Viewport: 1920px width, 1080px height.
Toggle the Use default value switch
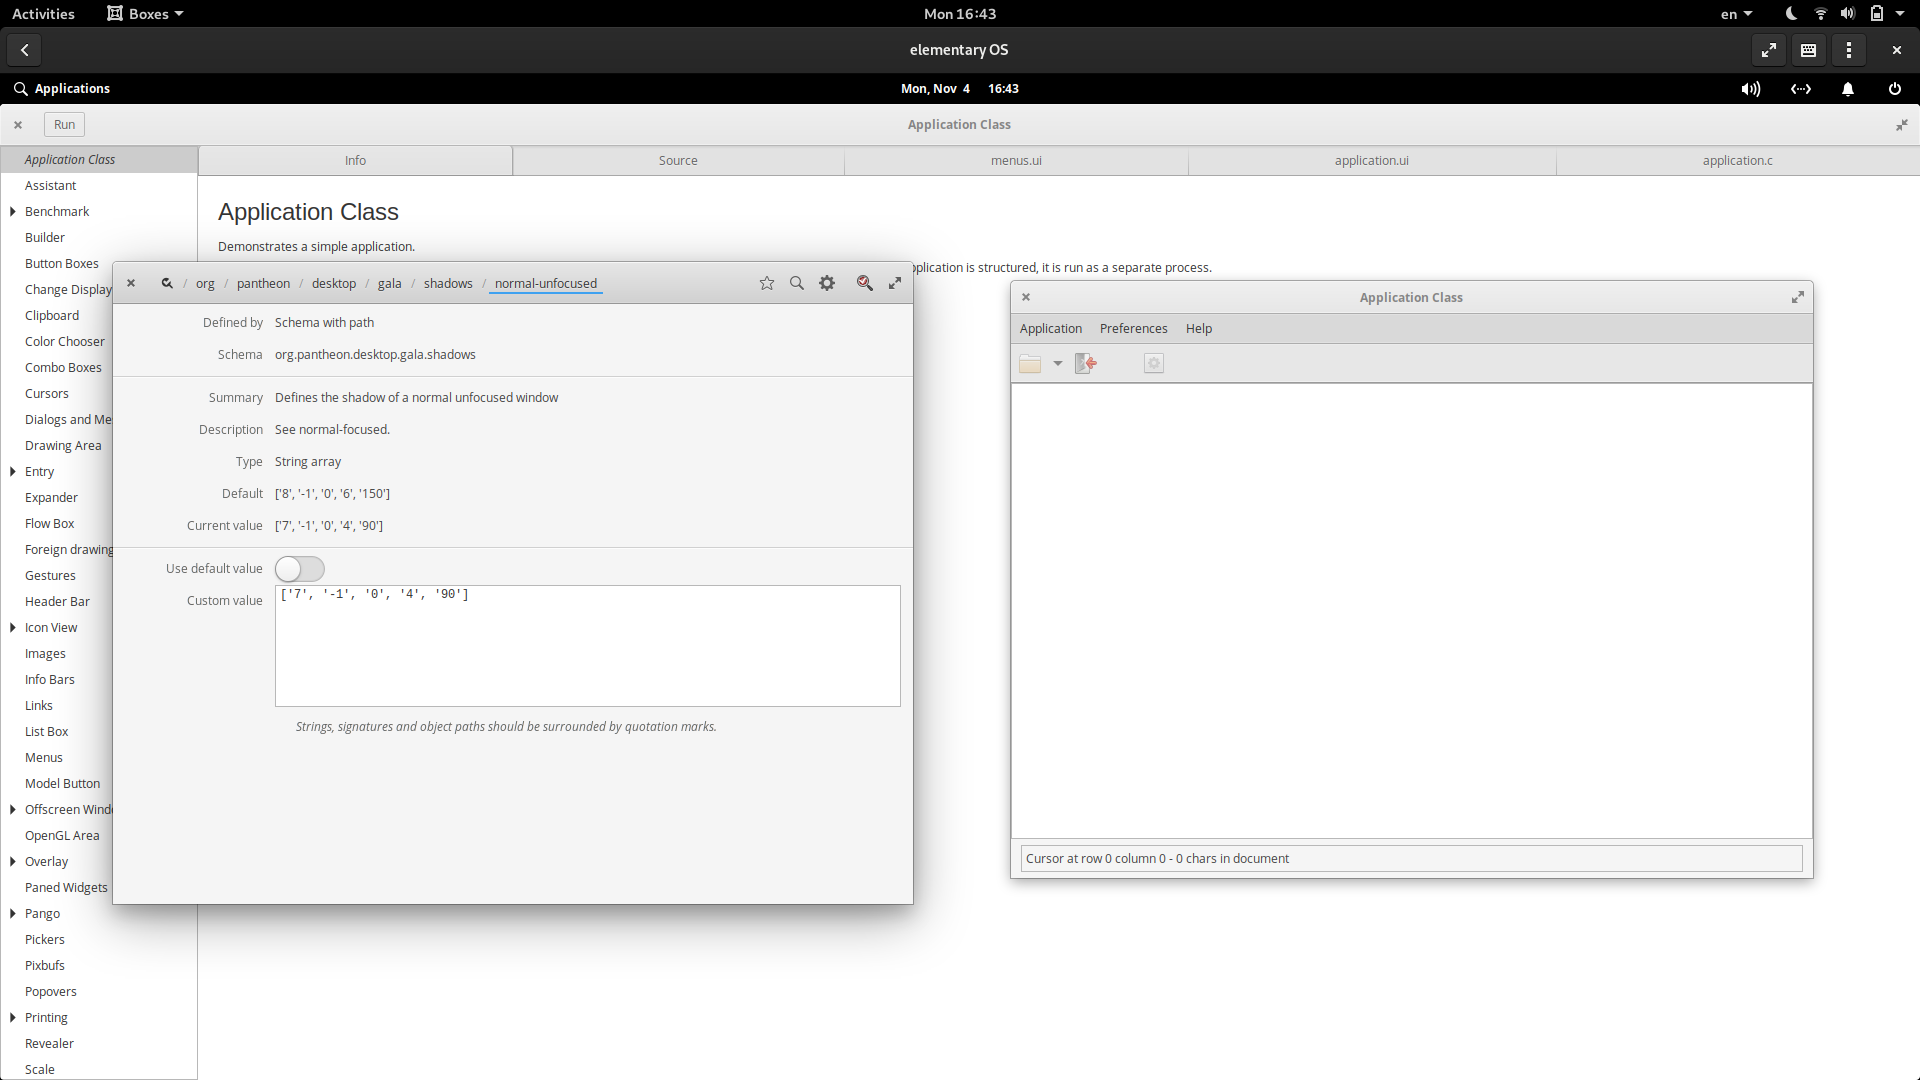coord(300,569)
